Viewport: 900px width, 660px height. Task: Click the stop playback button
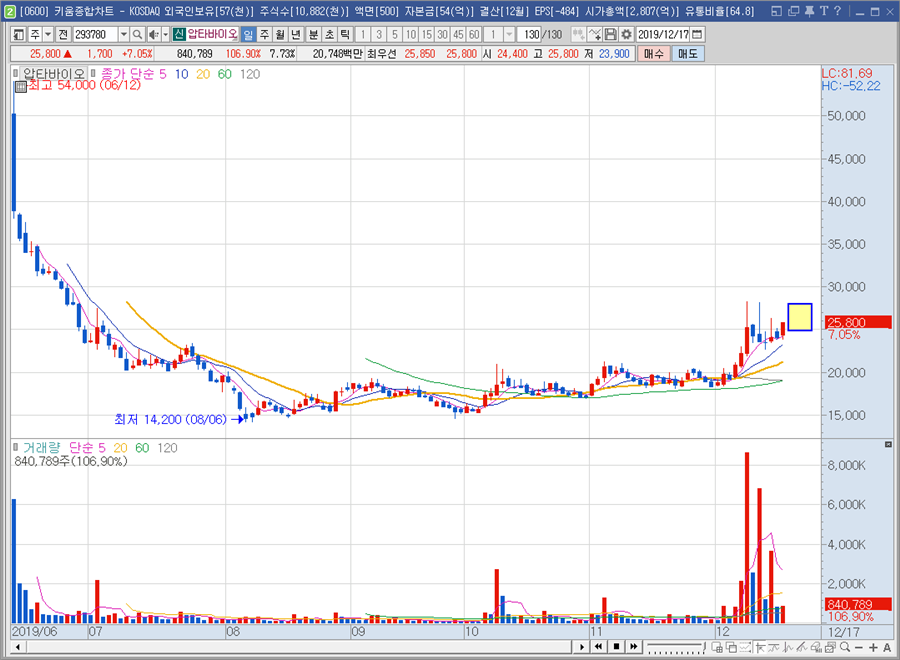coord(616,647)
